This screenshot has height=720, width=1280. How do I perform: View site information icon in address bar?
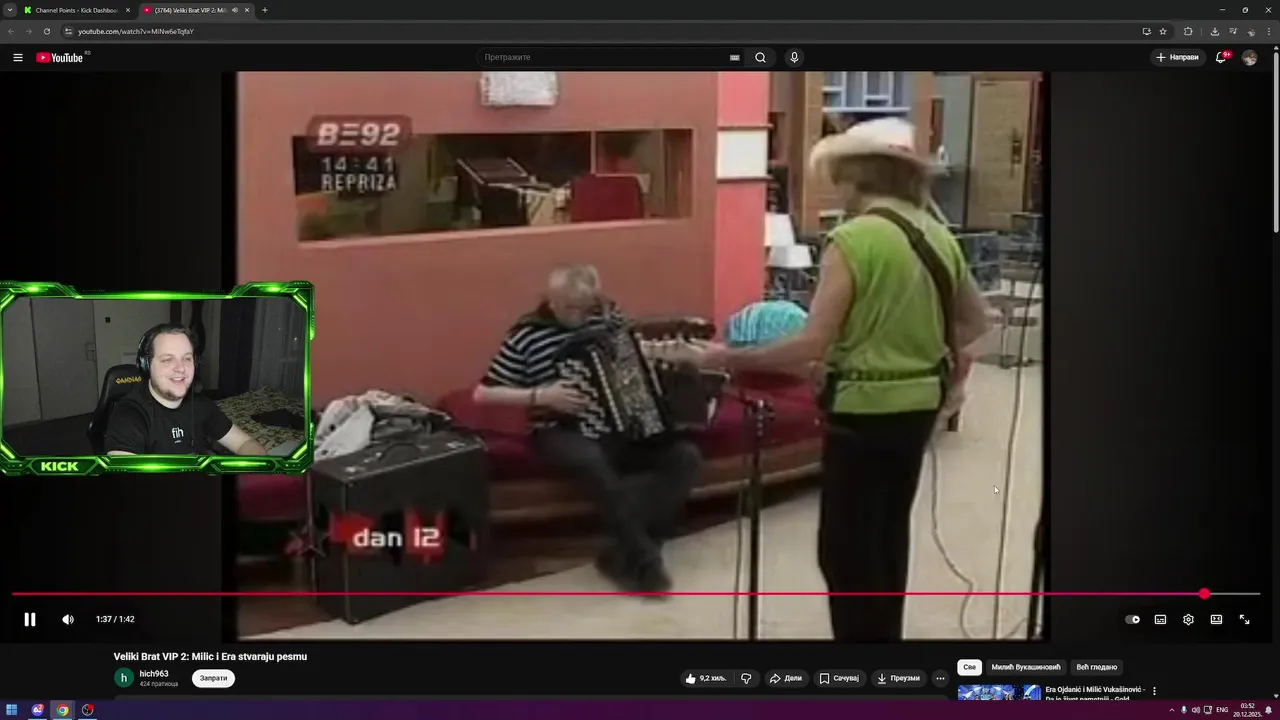(x=68, y=31)
